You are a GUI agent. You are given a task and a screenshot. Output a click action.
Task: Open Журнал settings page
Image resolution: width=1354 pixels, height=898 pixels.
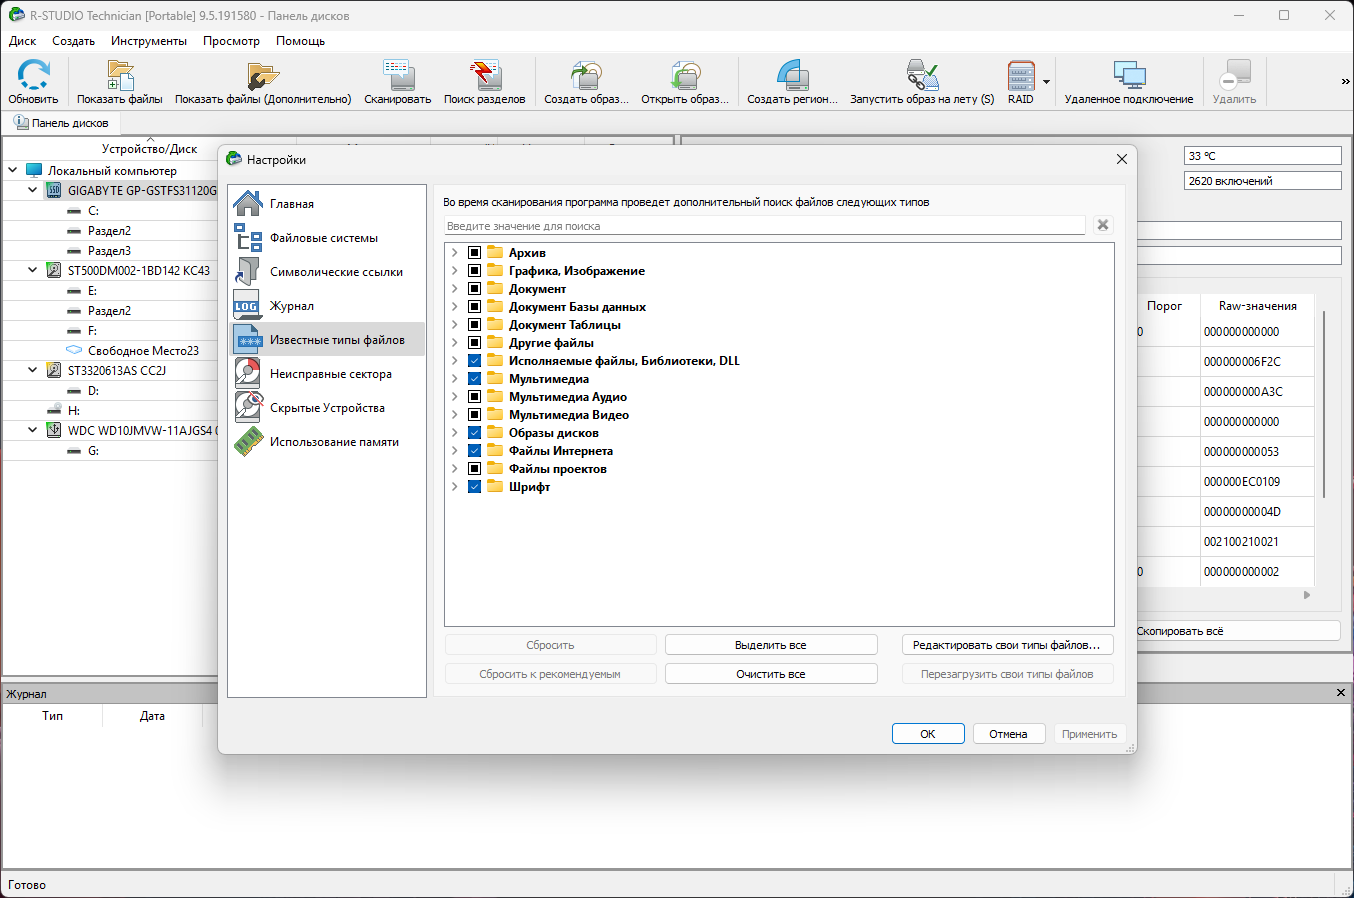click(x=326, y=306)
